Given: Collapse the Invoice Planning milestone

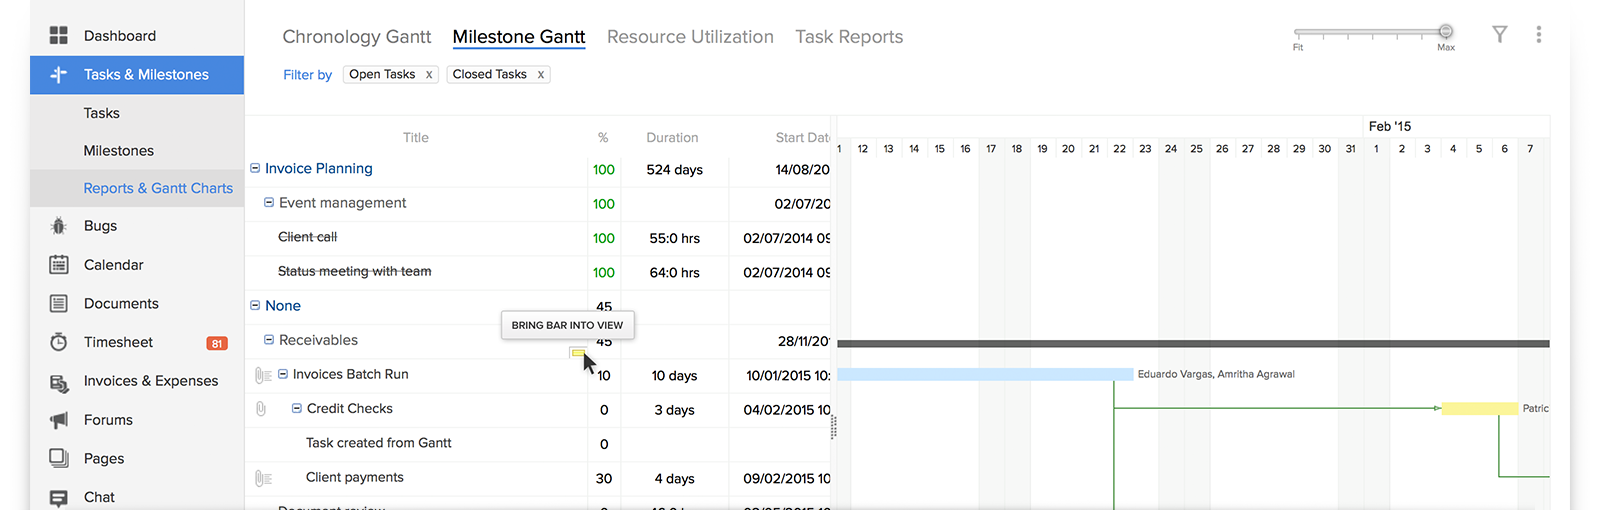Looking at the screenshot, I should click(x=255, y=168).
